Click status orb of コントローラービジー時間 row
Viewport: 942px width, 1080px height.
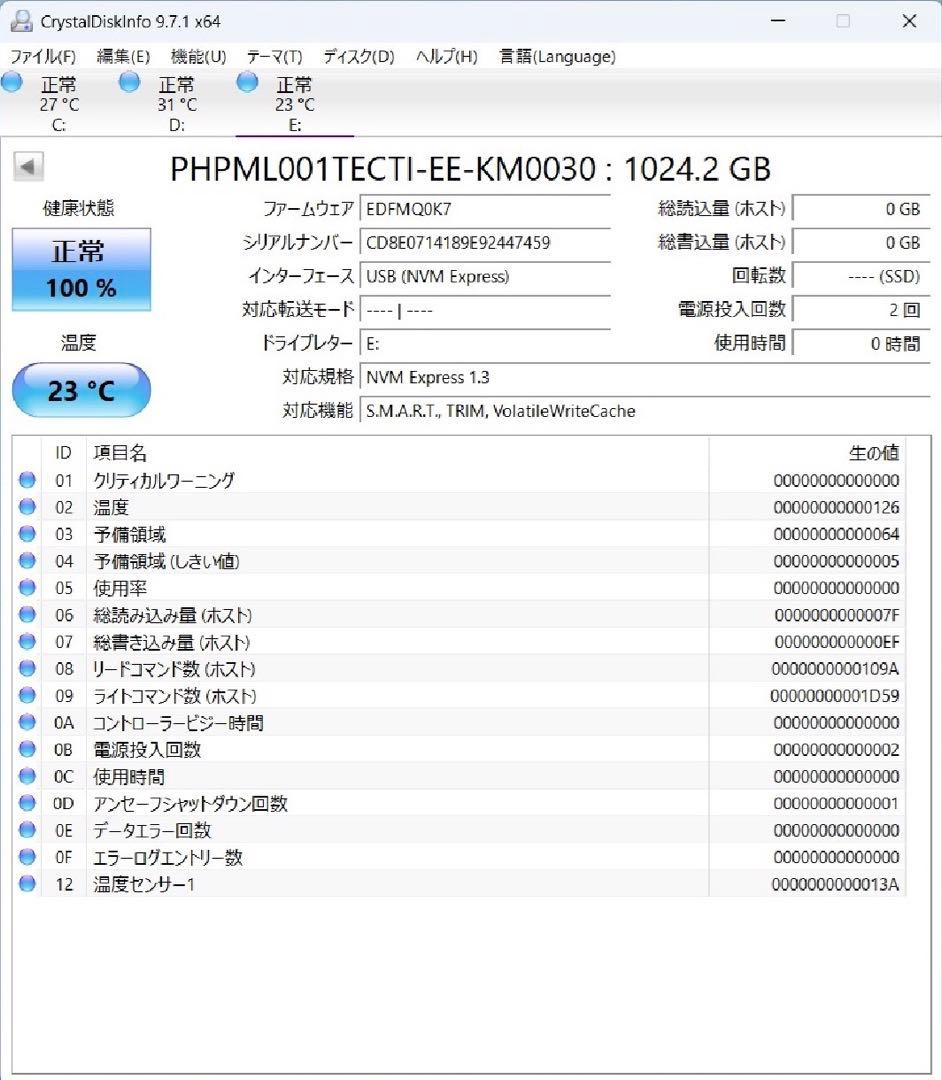point(28,722)
